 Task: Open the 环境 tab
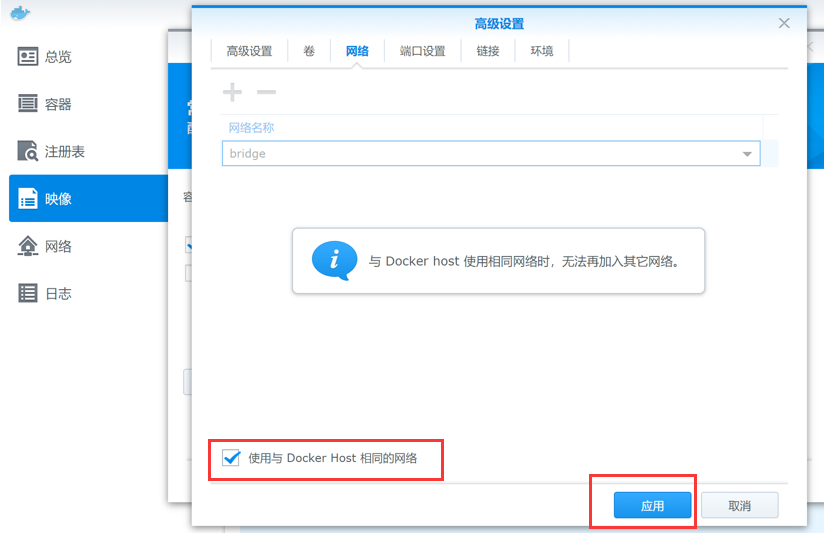pos(542,51)
